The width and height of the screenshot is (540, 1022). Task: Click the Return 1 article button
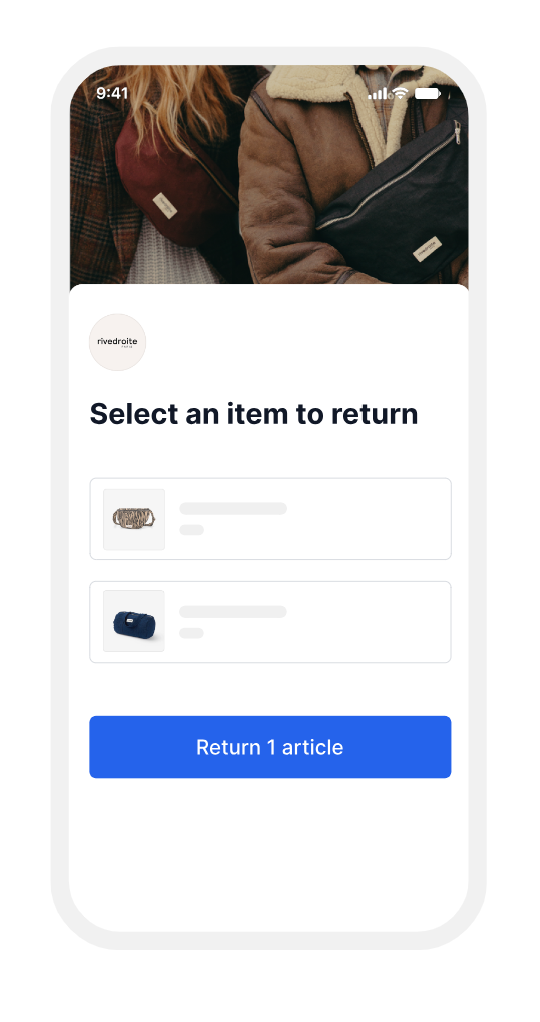pyautogui.click(x=270, y=747)
